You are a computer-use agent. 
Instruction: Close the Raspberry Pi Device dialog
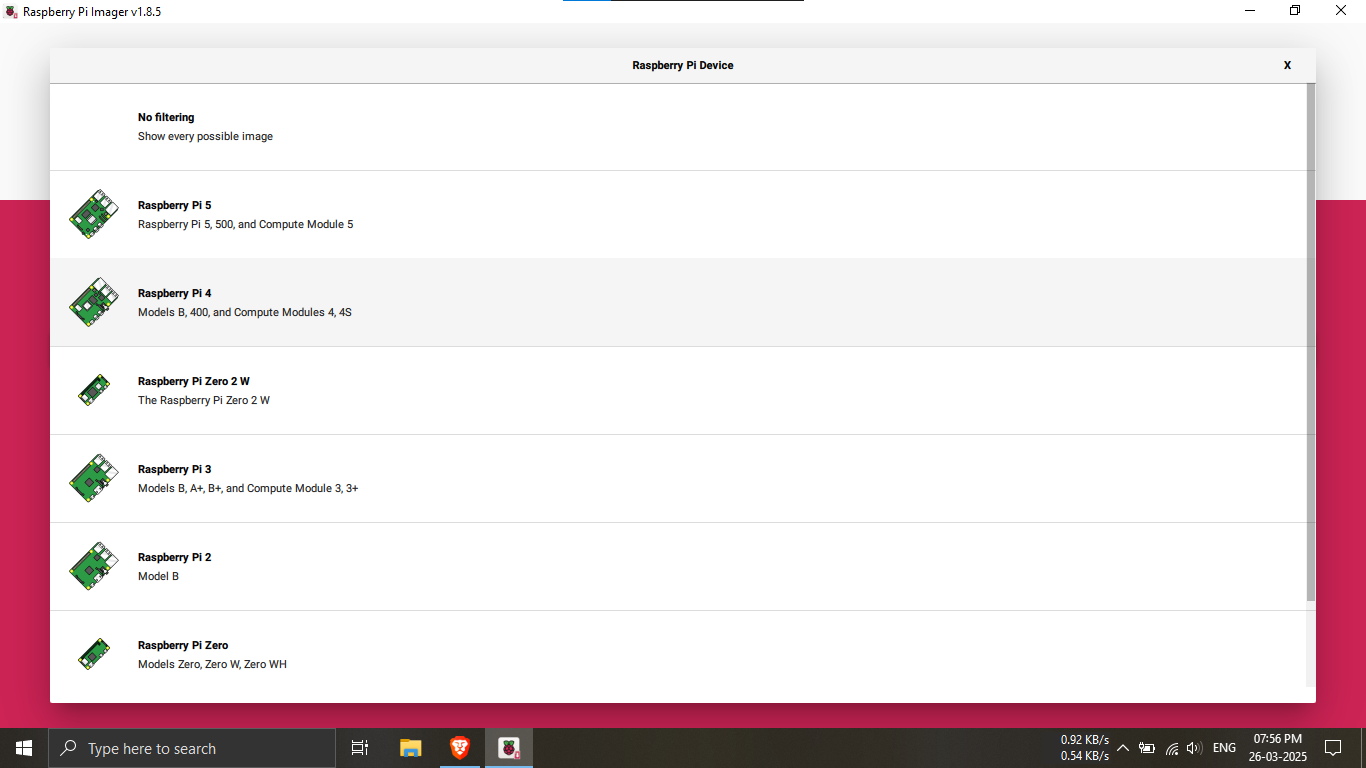tap(1287, 65)
